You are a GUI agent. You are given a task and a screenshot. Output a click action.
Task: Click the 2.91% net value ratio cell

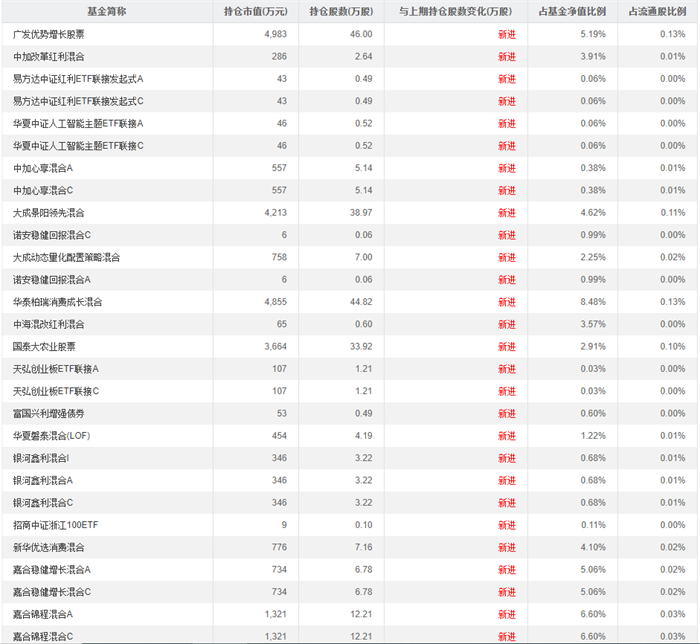click(593, 347)
